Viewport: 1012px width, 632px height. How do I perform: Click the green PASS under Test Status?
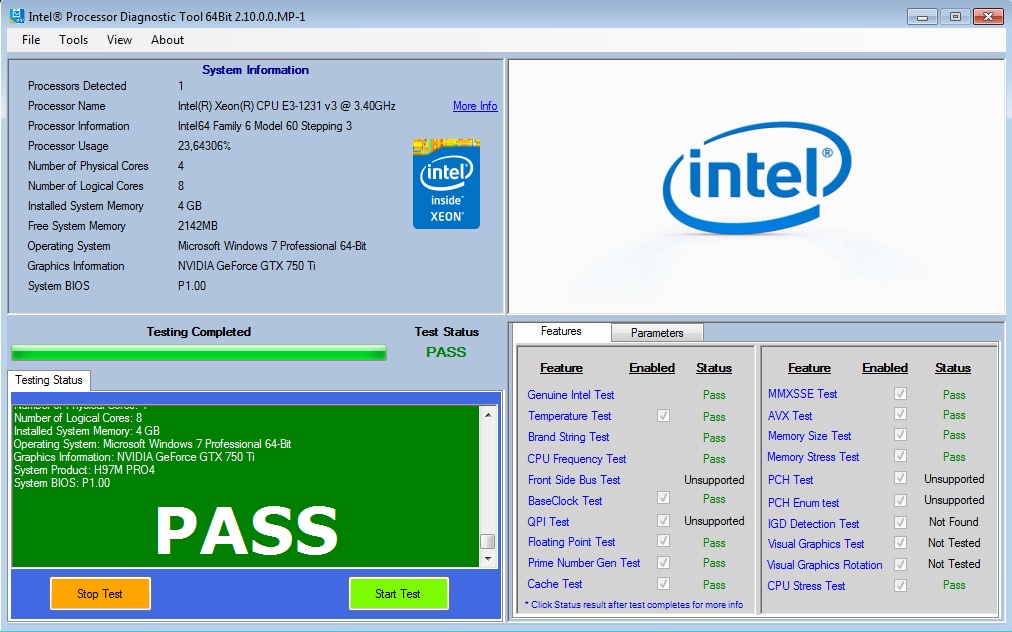pyautogui.click(x=446, y=352)
